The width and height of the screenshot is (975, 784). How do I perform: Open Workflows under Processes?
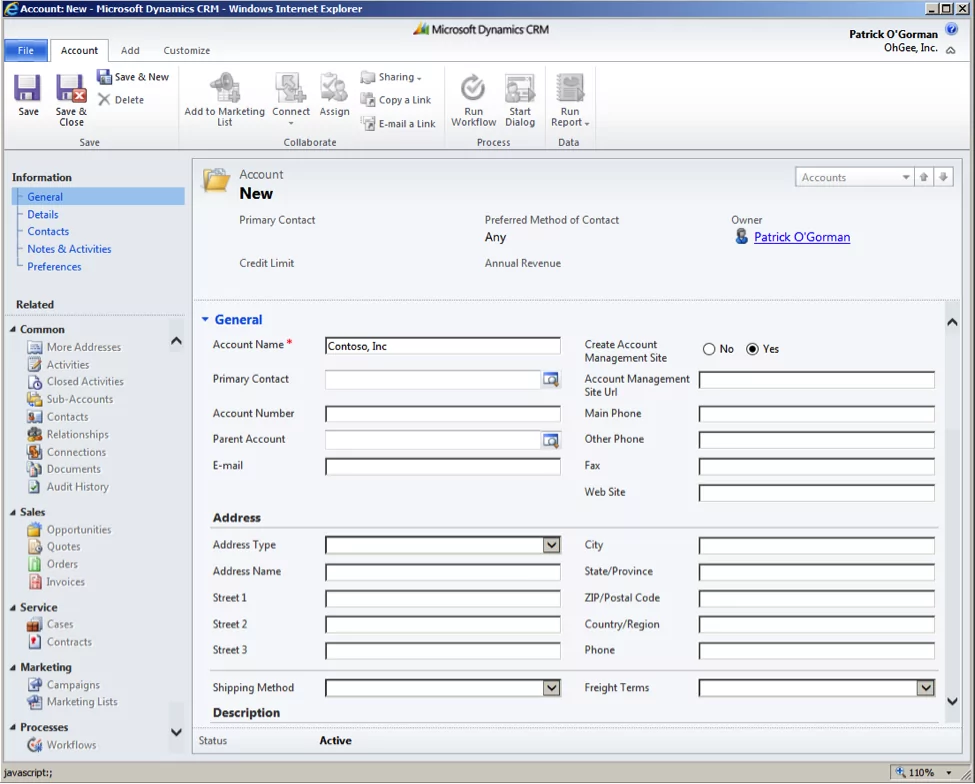[72, 745]
